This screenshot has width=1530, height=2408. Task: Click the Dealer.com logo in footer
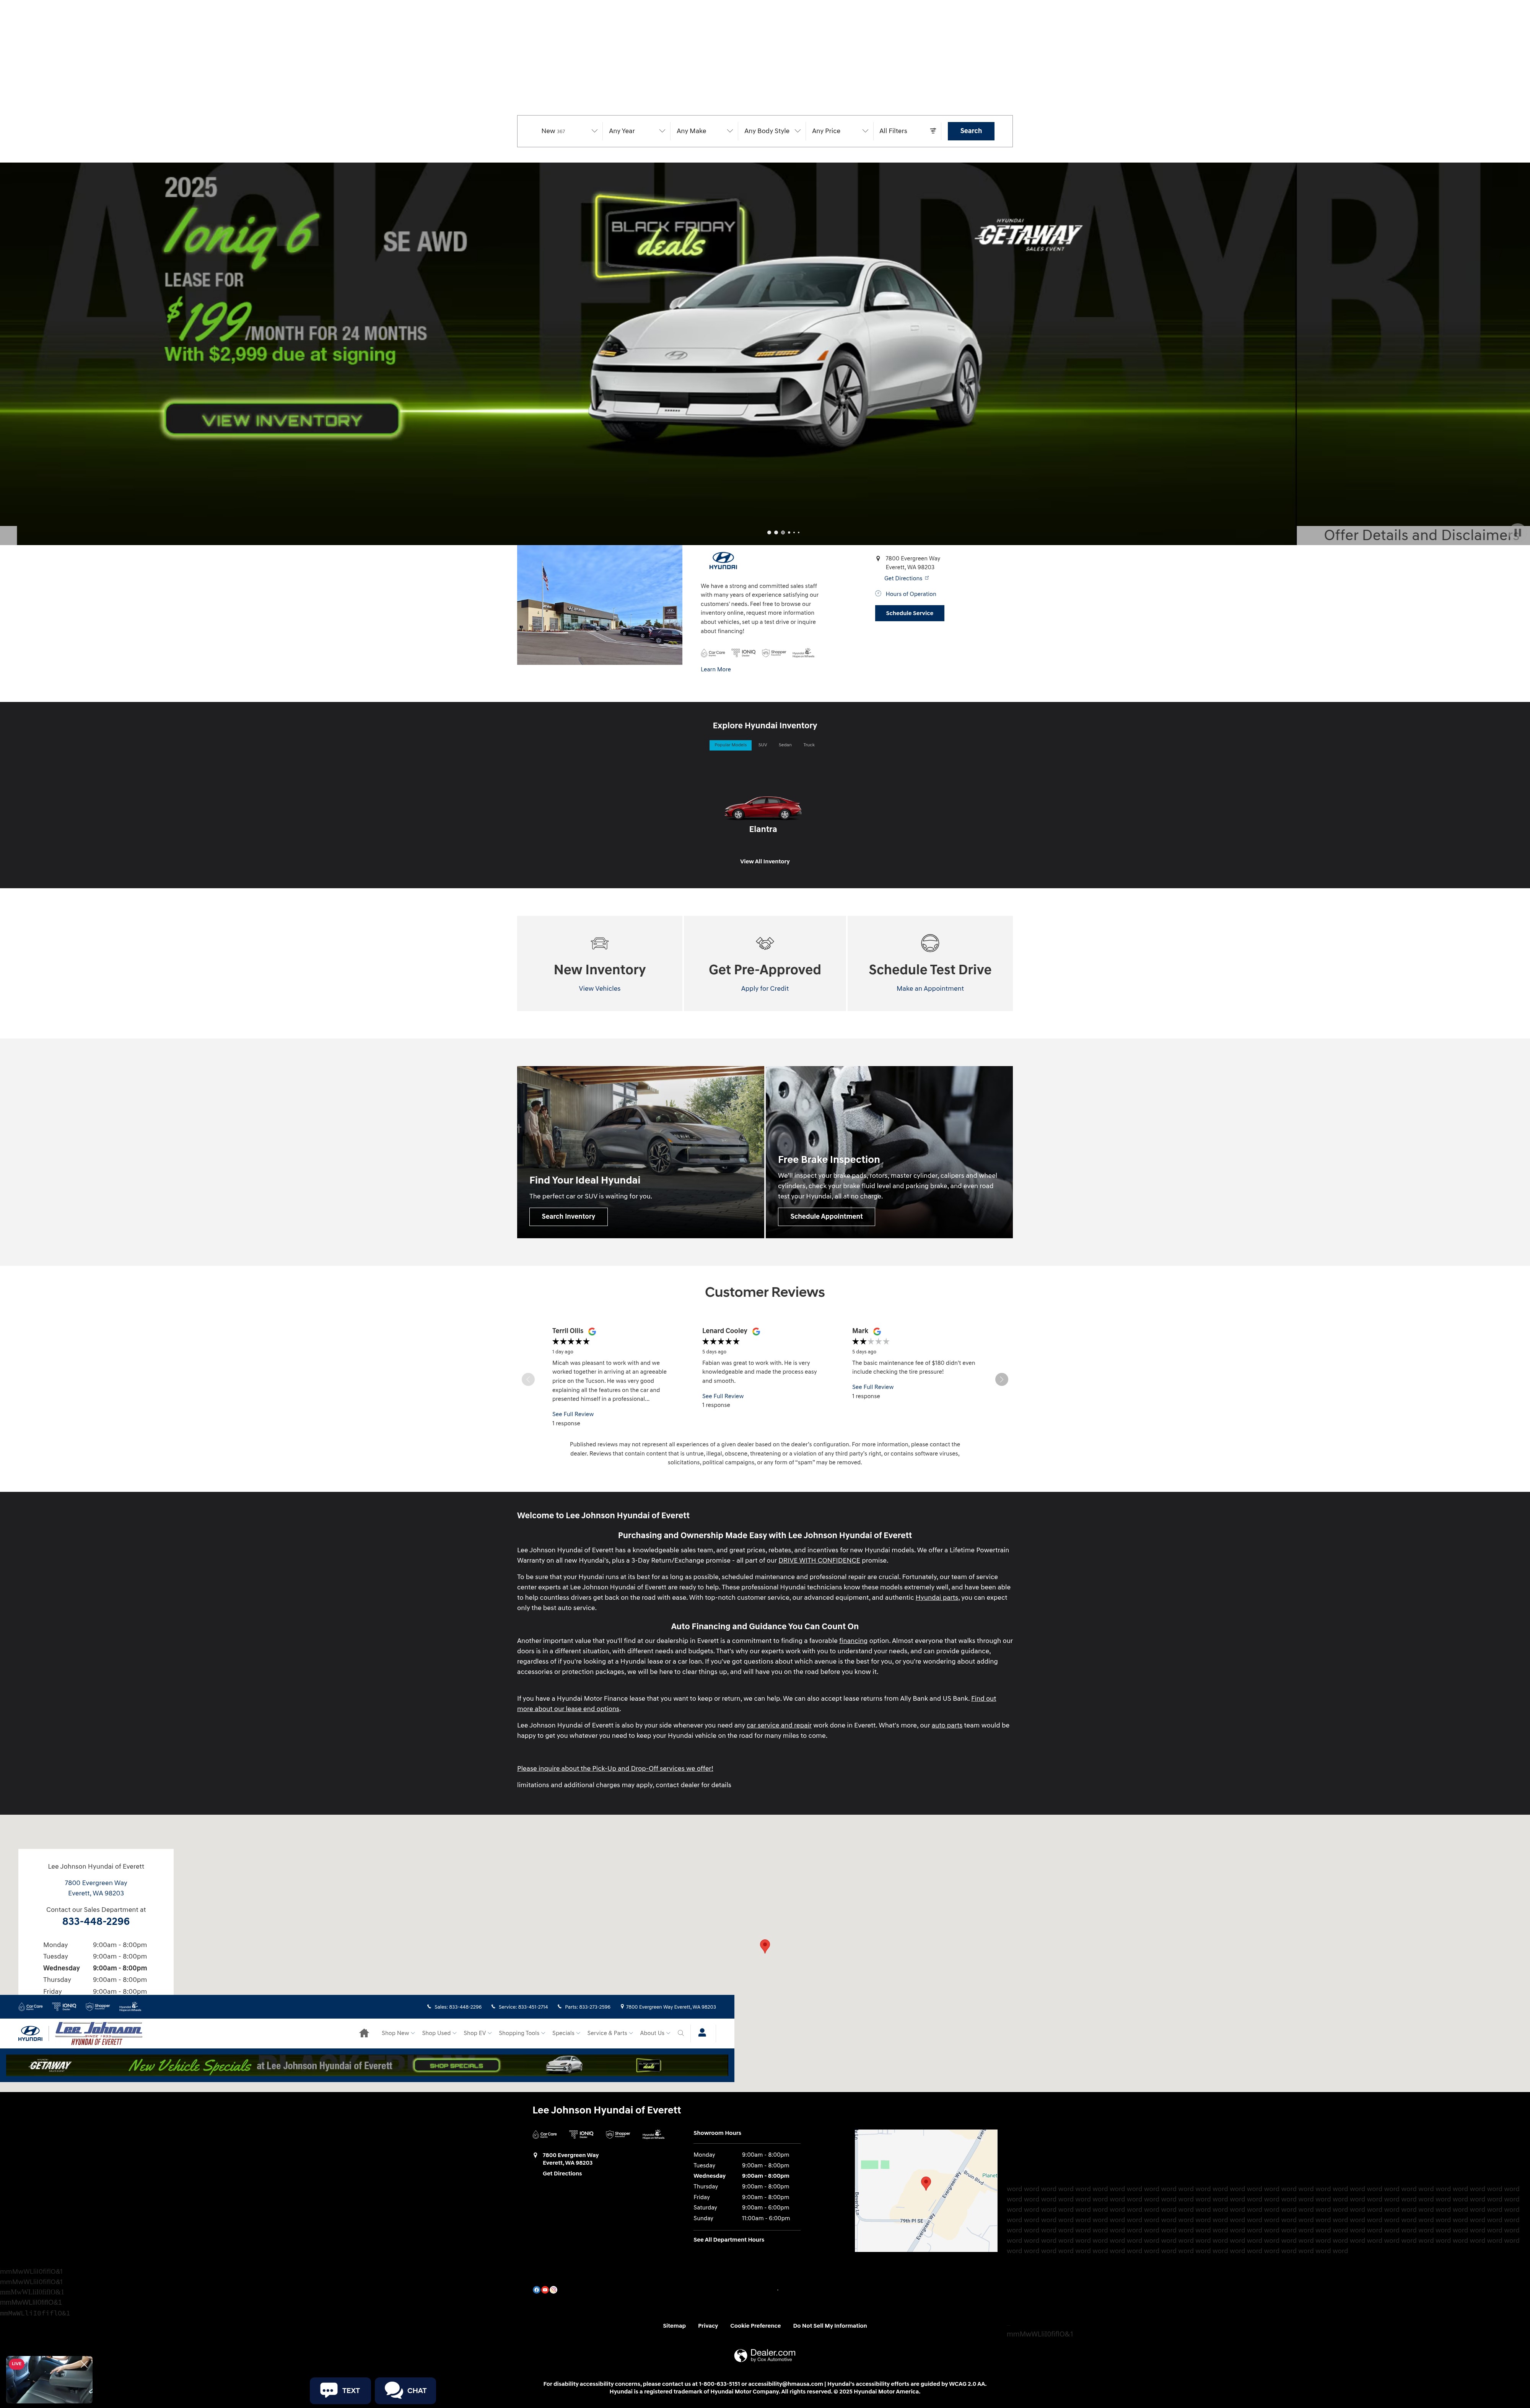[x=765, y=2356]
